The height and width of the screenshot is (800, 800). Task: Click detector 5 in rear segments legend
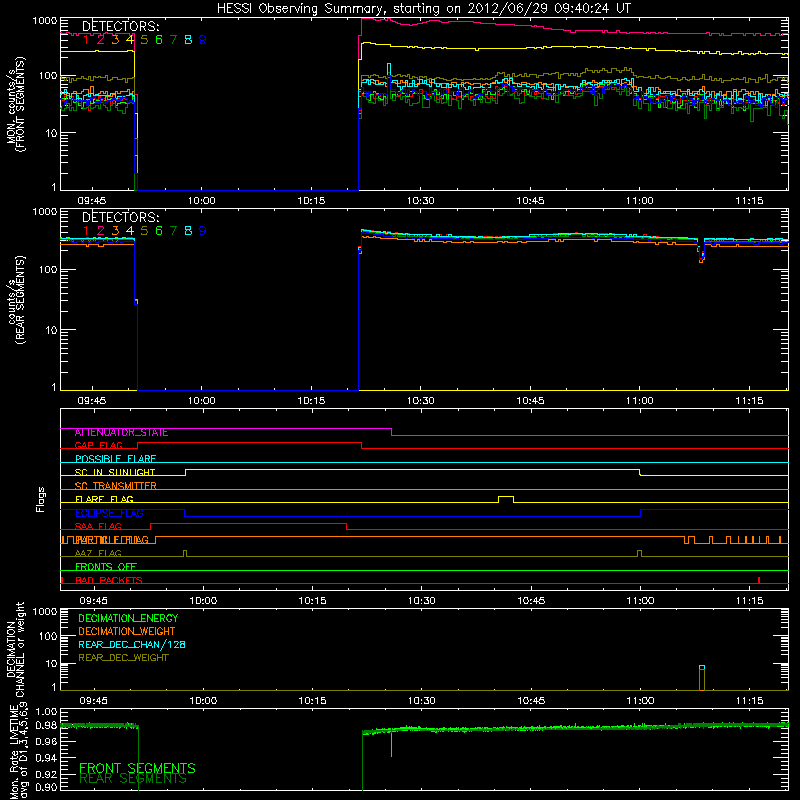[x=144, y=231]
